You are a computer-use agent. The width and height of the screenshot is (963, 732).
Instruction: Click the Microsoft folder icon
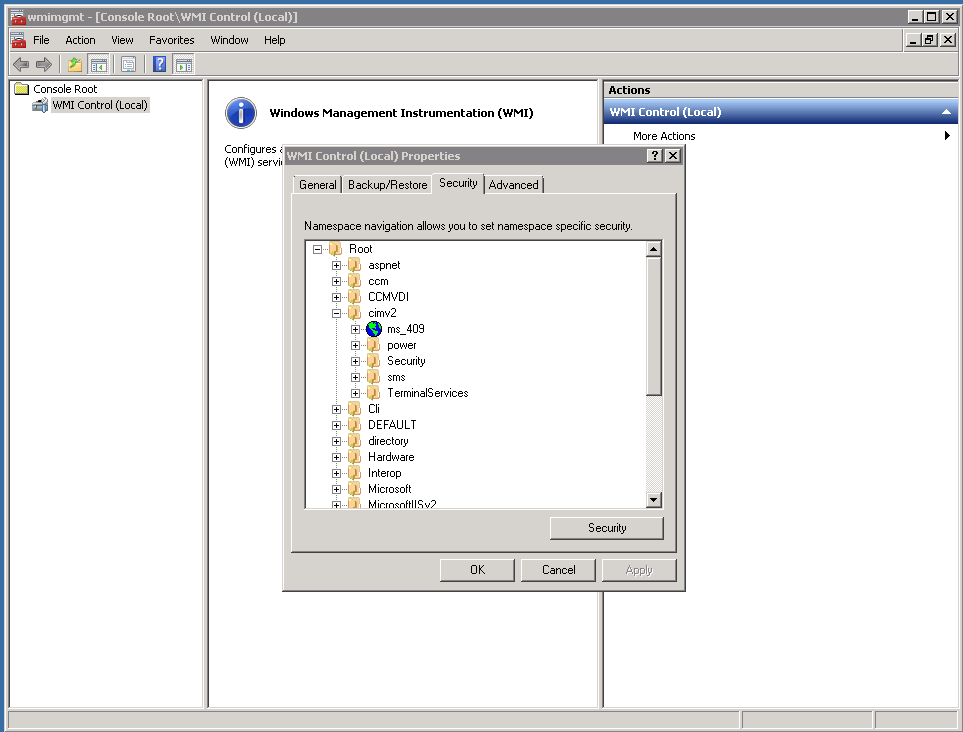(x=354, y=489)
